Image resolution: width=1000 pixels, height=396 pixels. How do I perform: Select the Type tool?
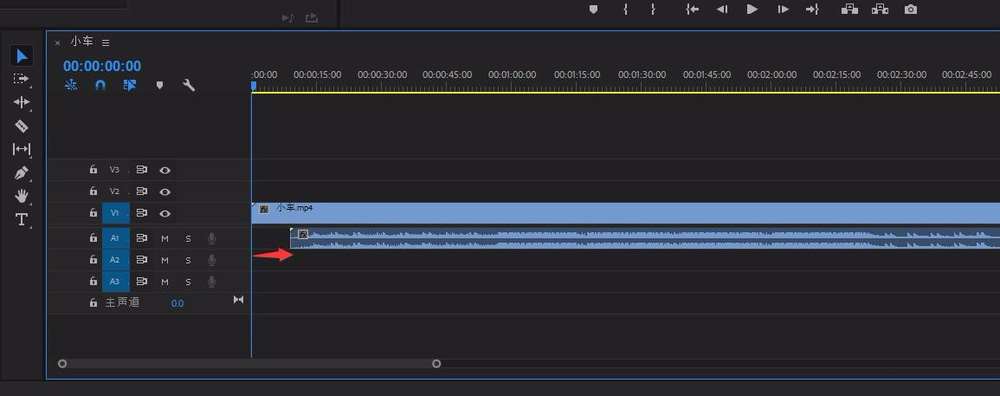click(21, 220)
